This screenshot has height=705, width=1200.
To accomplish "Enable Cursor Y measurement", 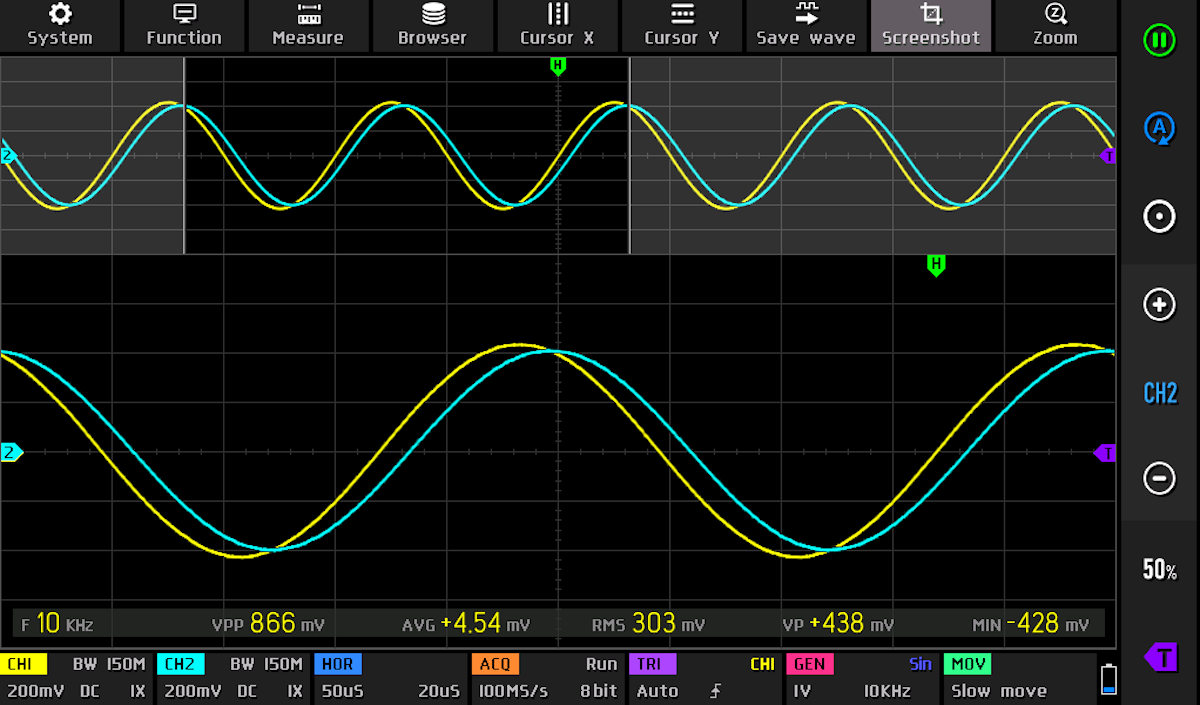I will click(x=681, y=26).
